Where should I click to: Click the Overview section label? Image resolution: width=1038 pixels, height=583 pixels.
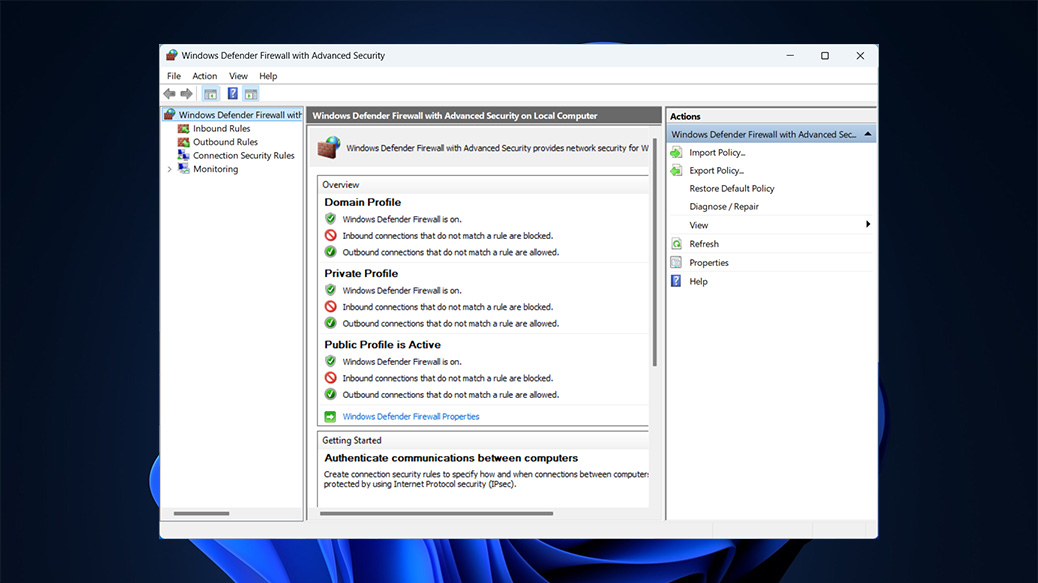340,185
